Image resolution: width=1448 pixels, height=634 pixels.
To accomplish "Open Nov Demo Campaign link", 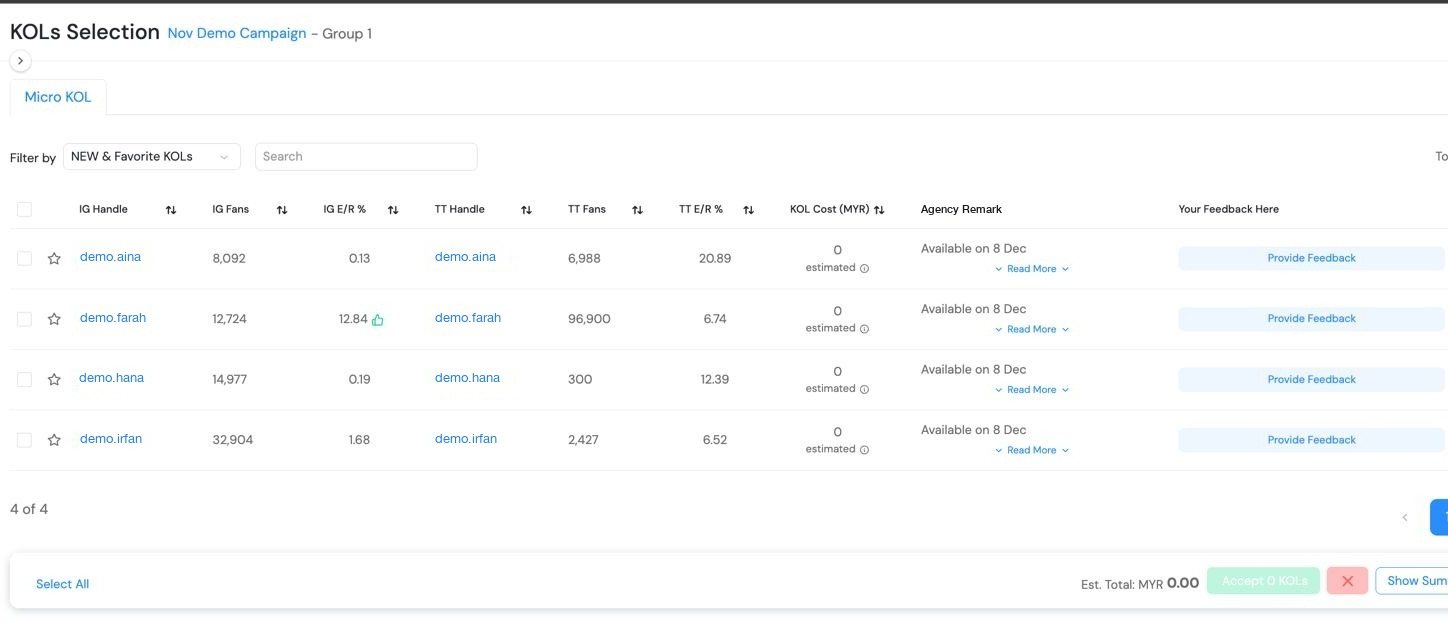I will (x=237, y=33).
